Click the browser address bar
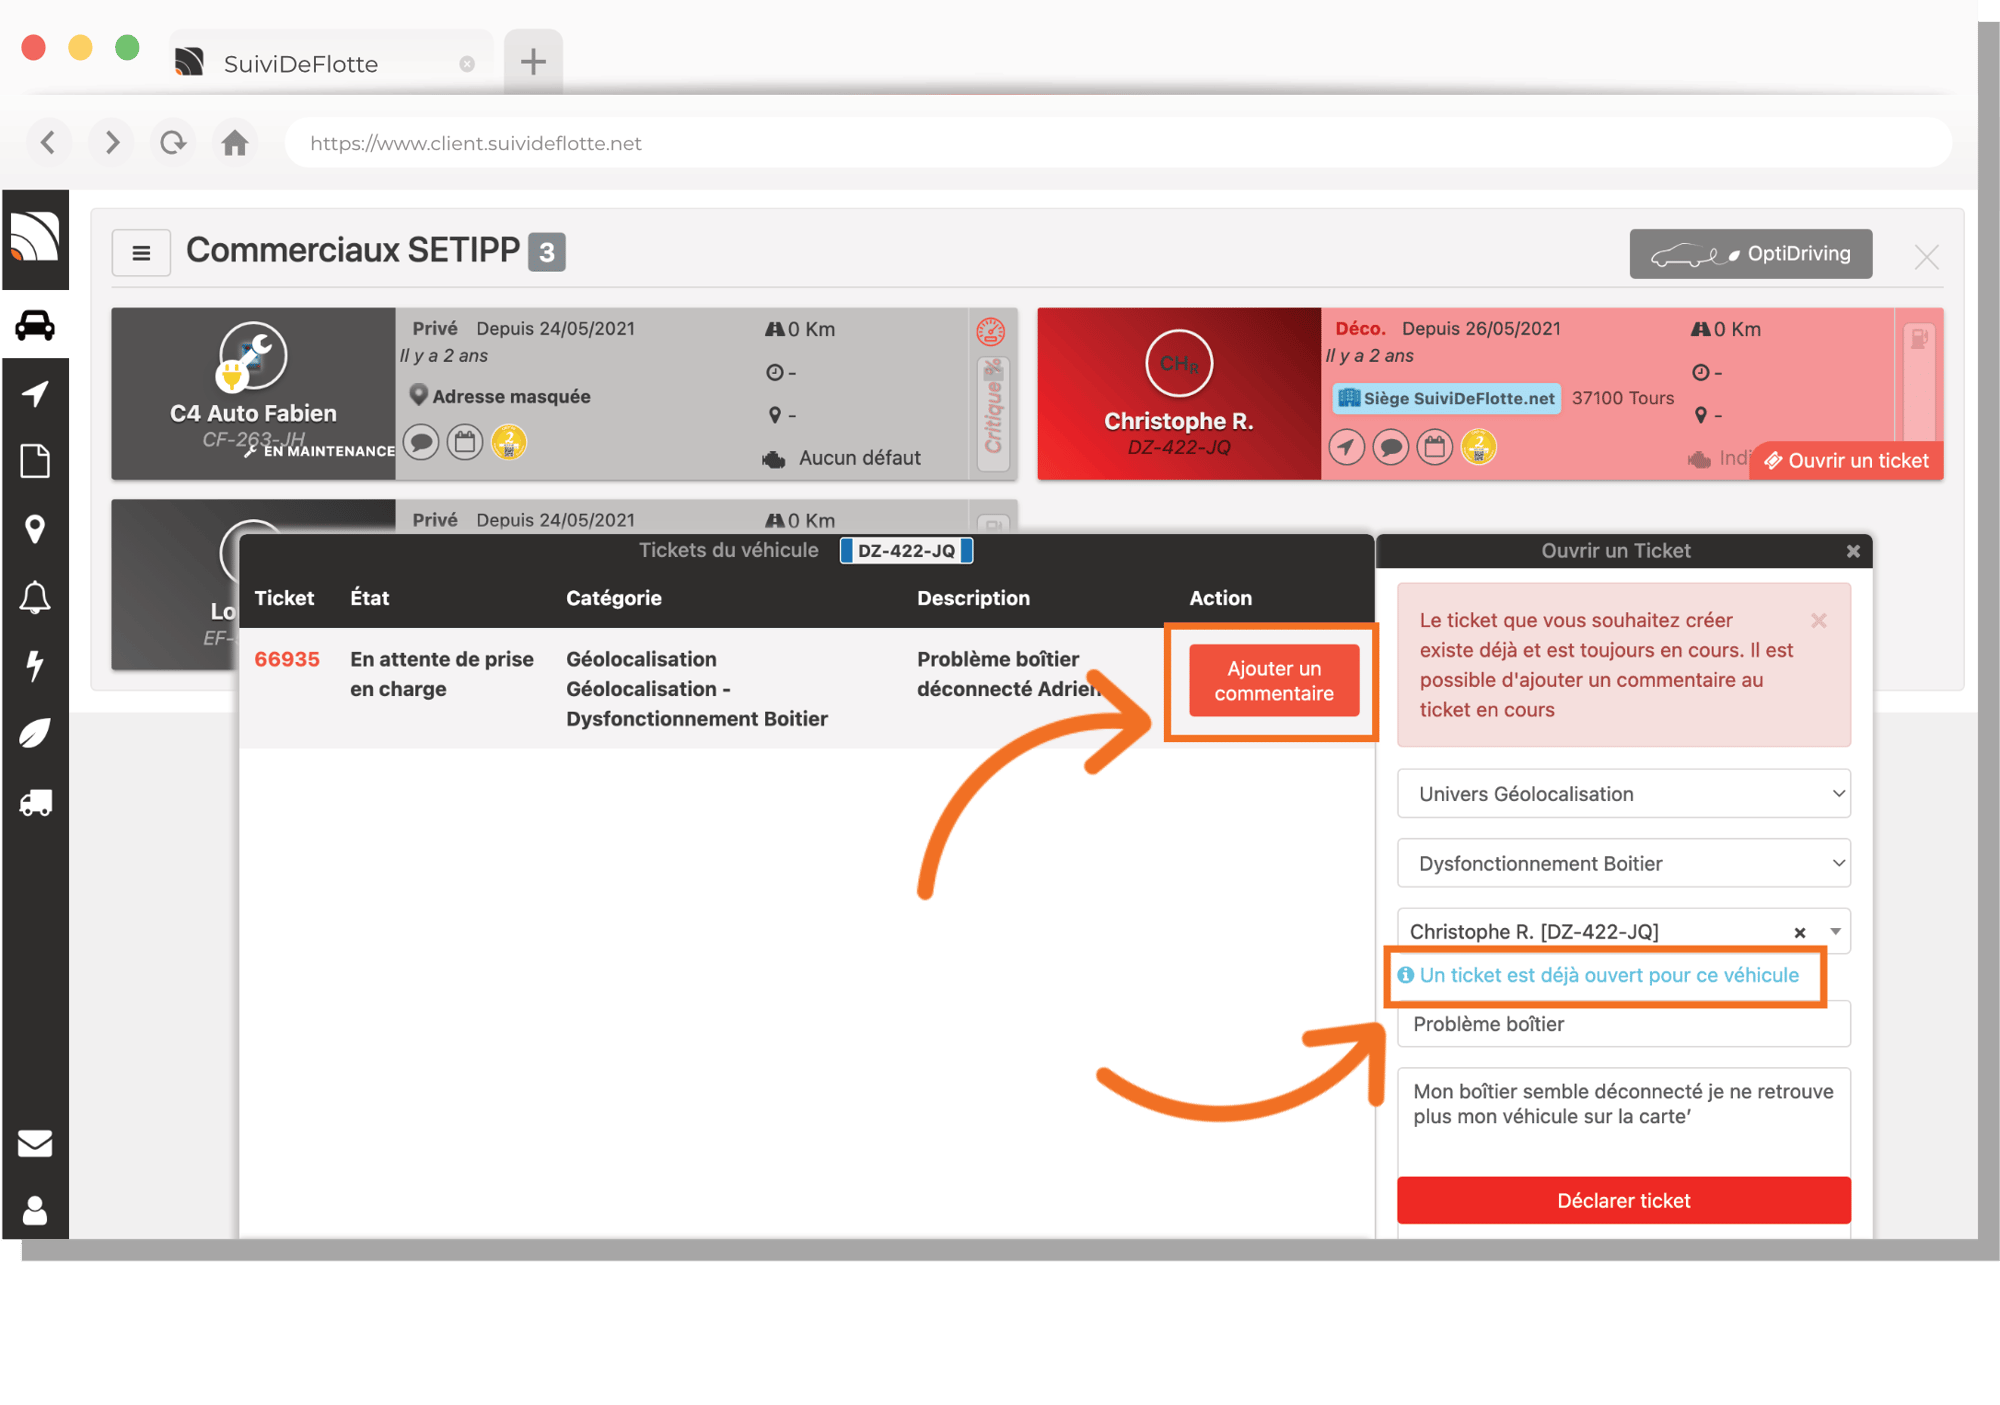This screenshot has width=2000, height=1405. click(1118, 143)
